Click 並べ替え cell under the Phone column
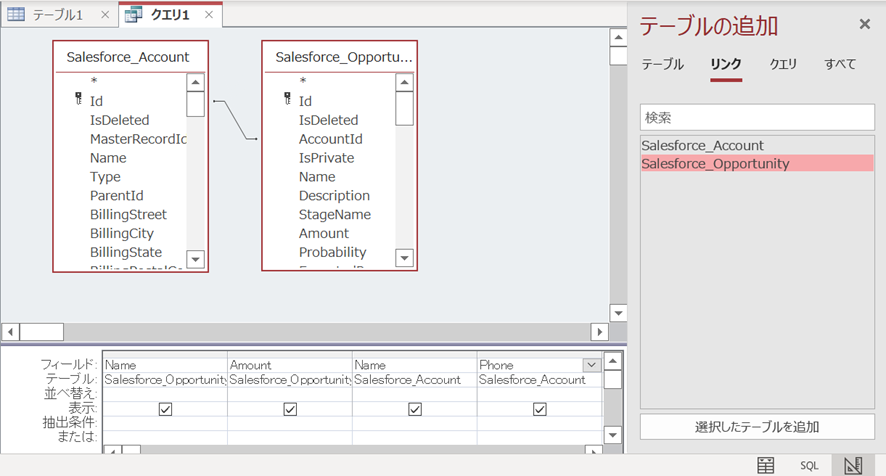 [540, 394]
